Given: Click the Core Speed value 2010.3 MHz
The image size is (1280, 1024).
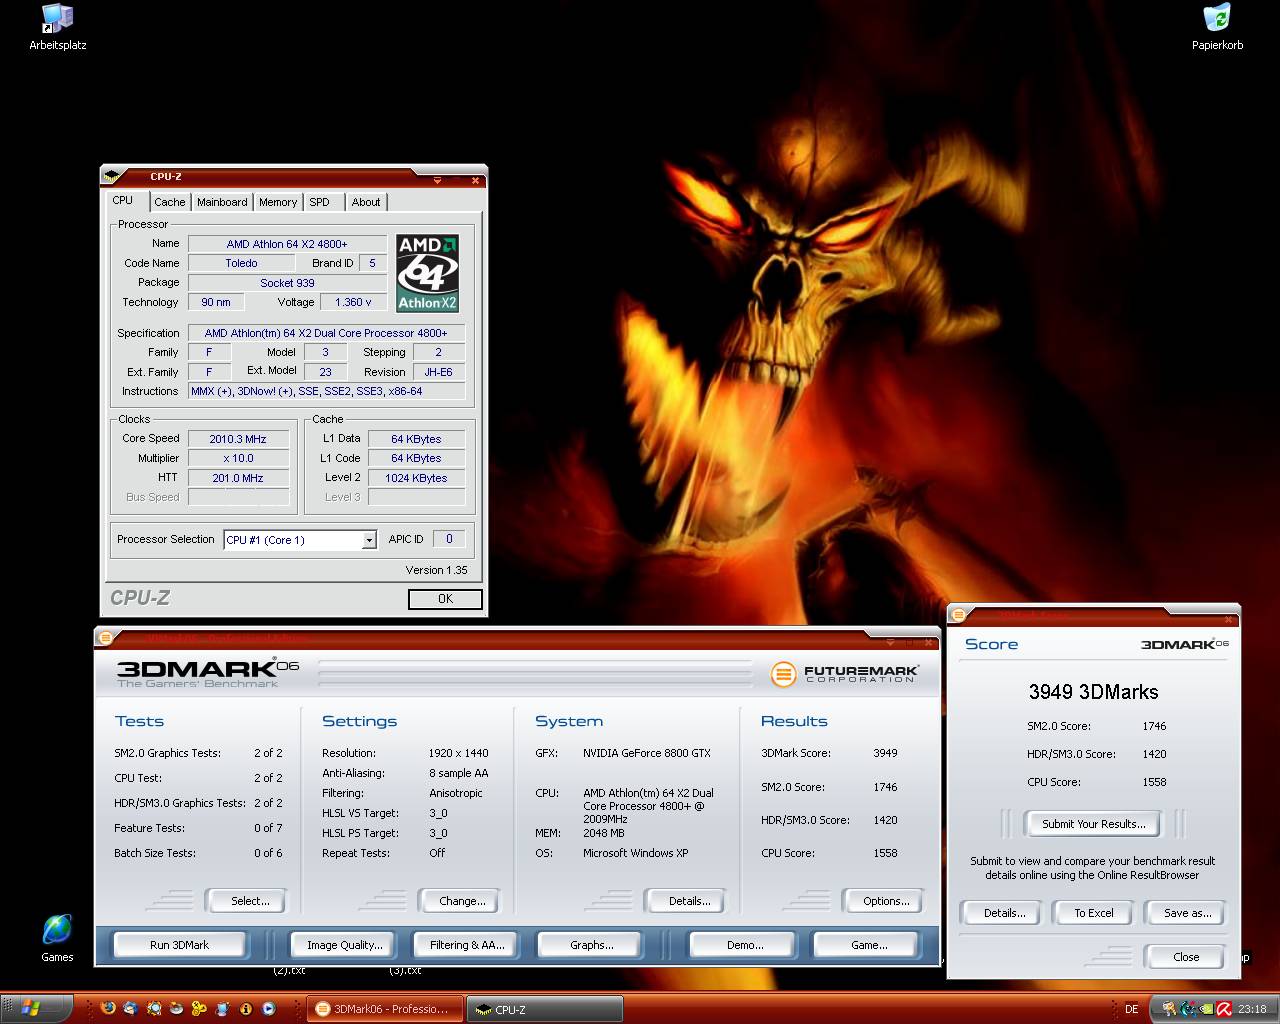Looking at the screenshot, I should click(238, 439).
